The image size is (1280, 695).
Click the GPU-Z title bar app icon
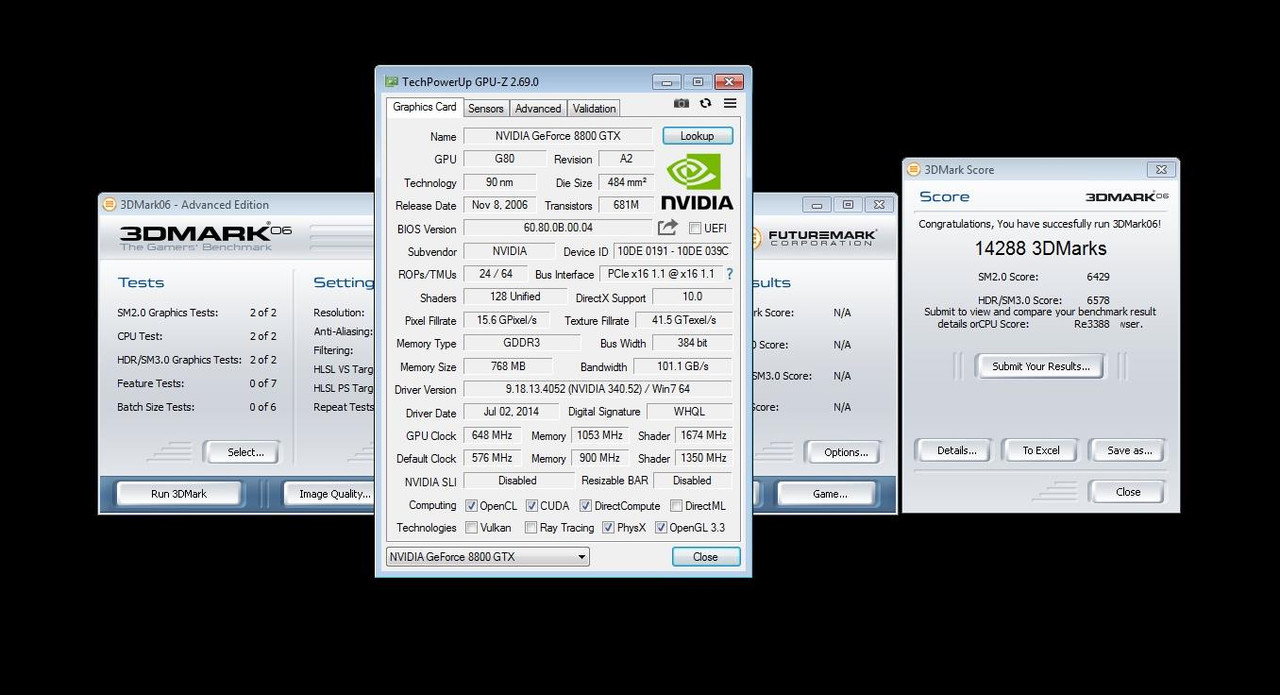(x=391, y=81)
